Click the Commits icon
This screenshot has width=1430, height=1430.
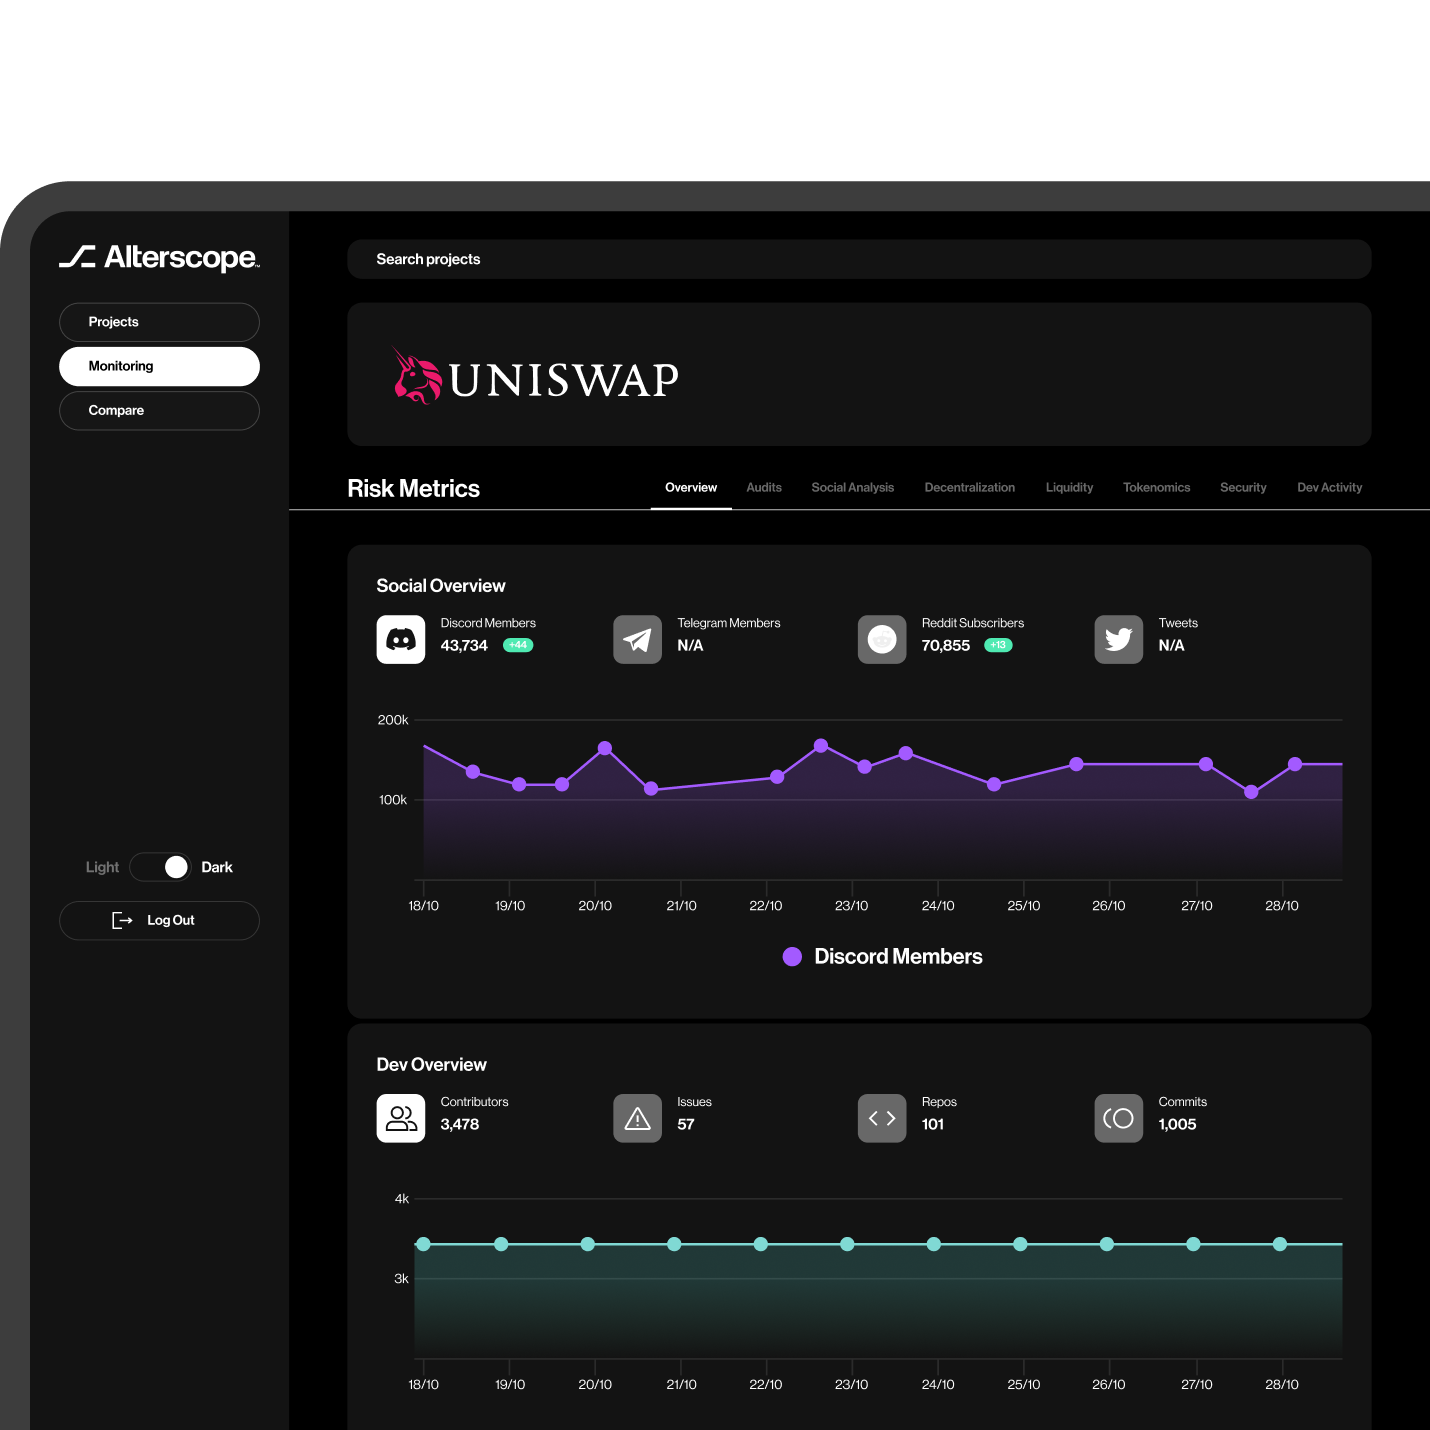[x=1119, y=1118]
